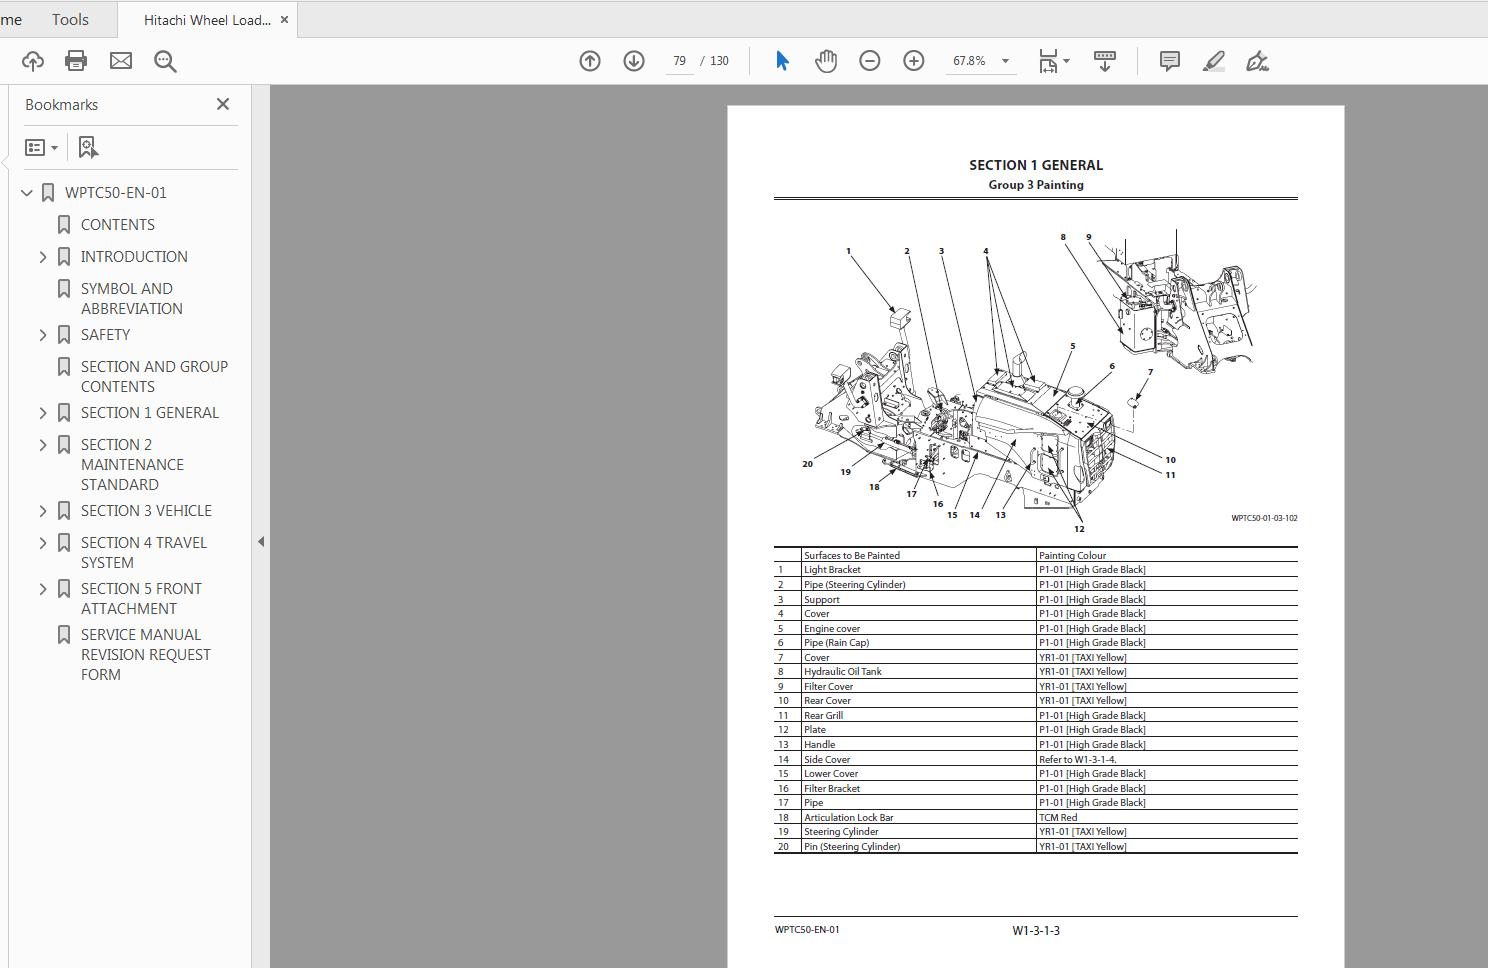Collapse the WPTC50-EN-01 bookmark tree
This screenshot has height=968, width=1488.
point(26,192)
